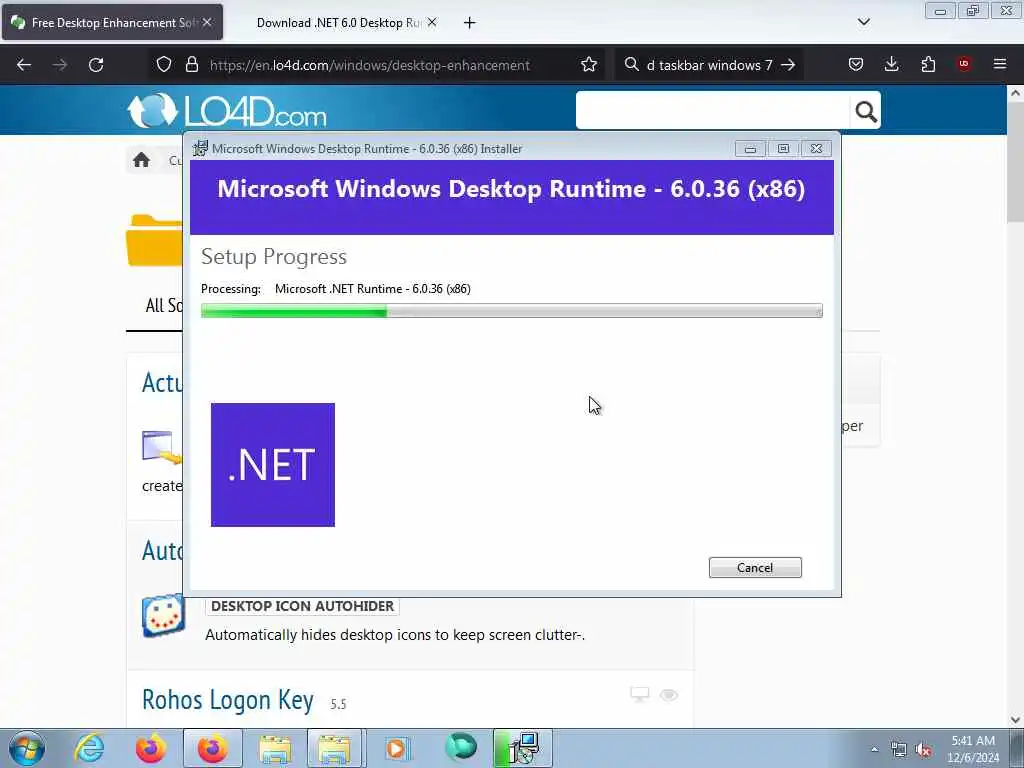Submit search with the arrow button
Viewport: 1024px width, 768px height.
(x=788, y=65)
